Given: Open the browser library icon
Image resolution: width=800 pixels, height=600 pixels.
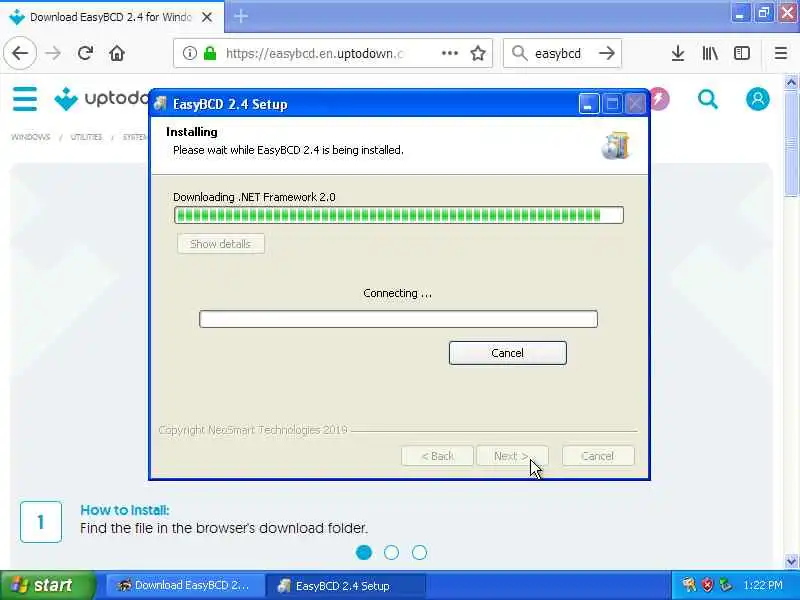Looking at the screenshot, I should point(710,53).
